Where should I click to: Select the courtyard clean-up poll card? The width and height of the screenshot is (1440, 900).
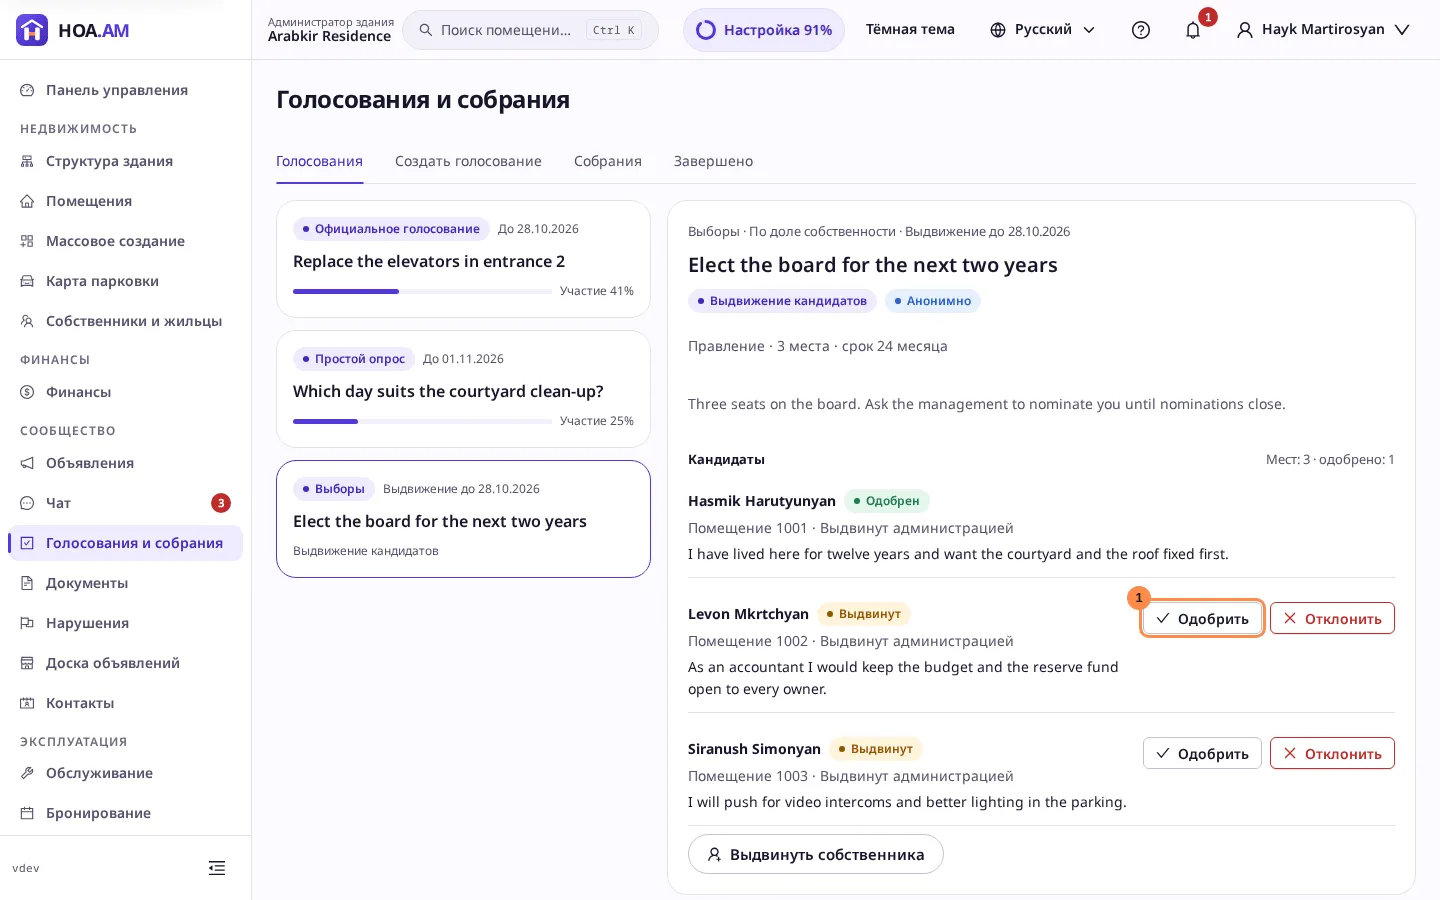pos(463,389)
